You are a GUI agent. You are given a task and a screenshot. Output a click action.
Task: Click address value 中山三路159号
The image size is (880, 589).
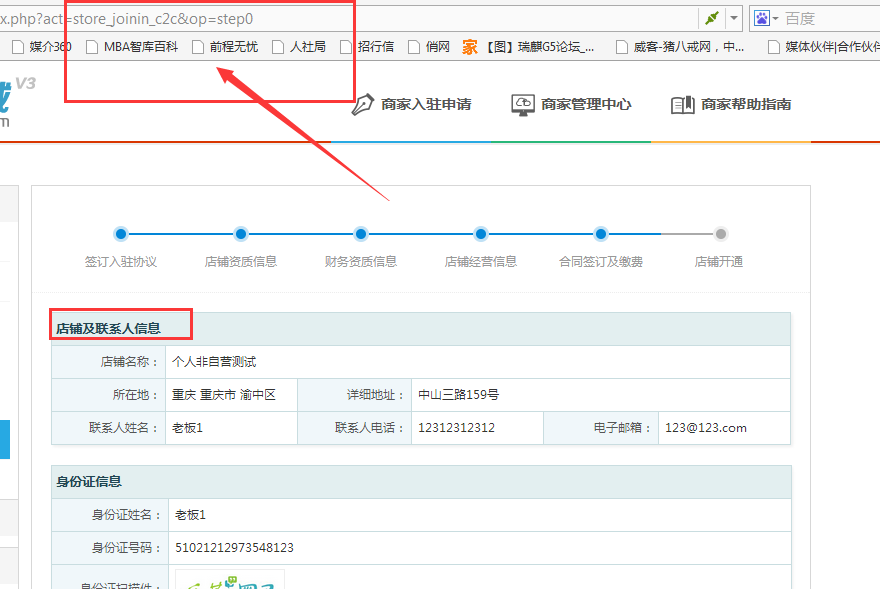click(x=459, y=395)
